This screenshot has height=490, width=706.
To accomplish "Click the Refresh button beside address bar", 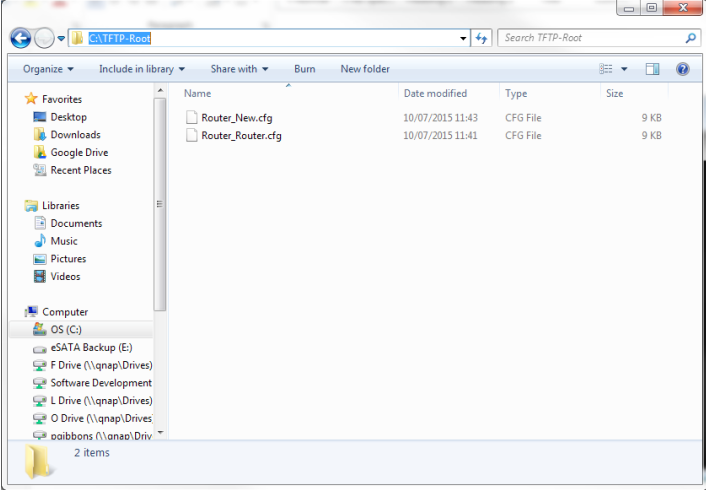I will [481, 38].
